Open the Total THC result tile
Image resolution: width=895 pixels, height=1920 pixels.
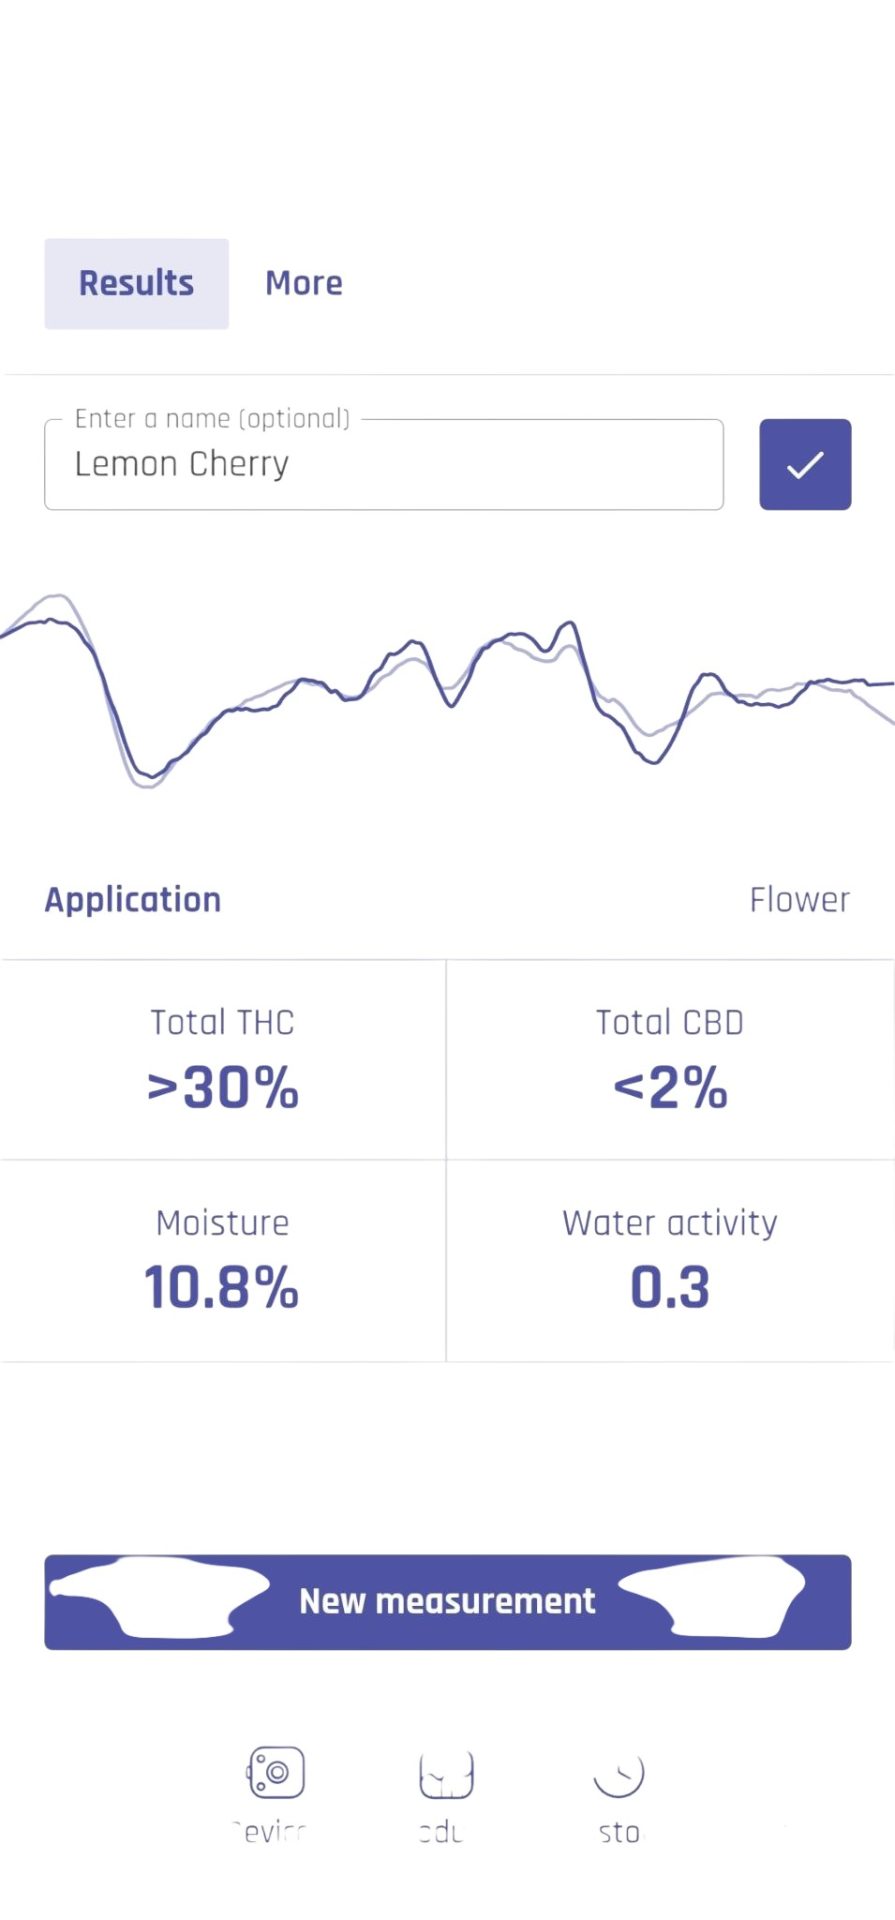[x=223, y=1060]
